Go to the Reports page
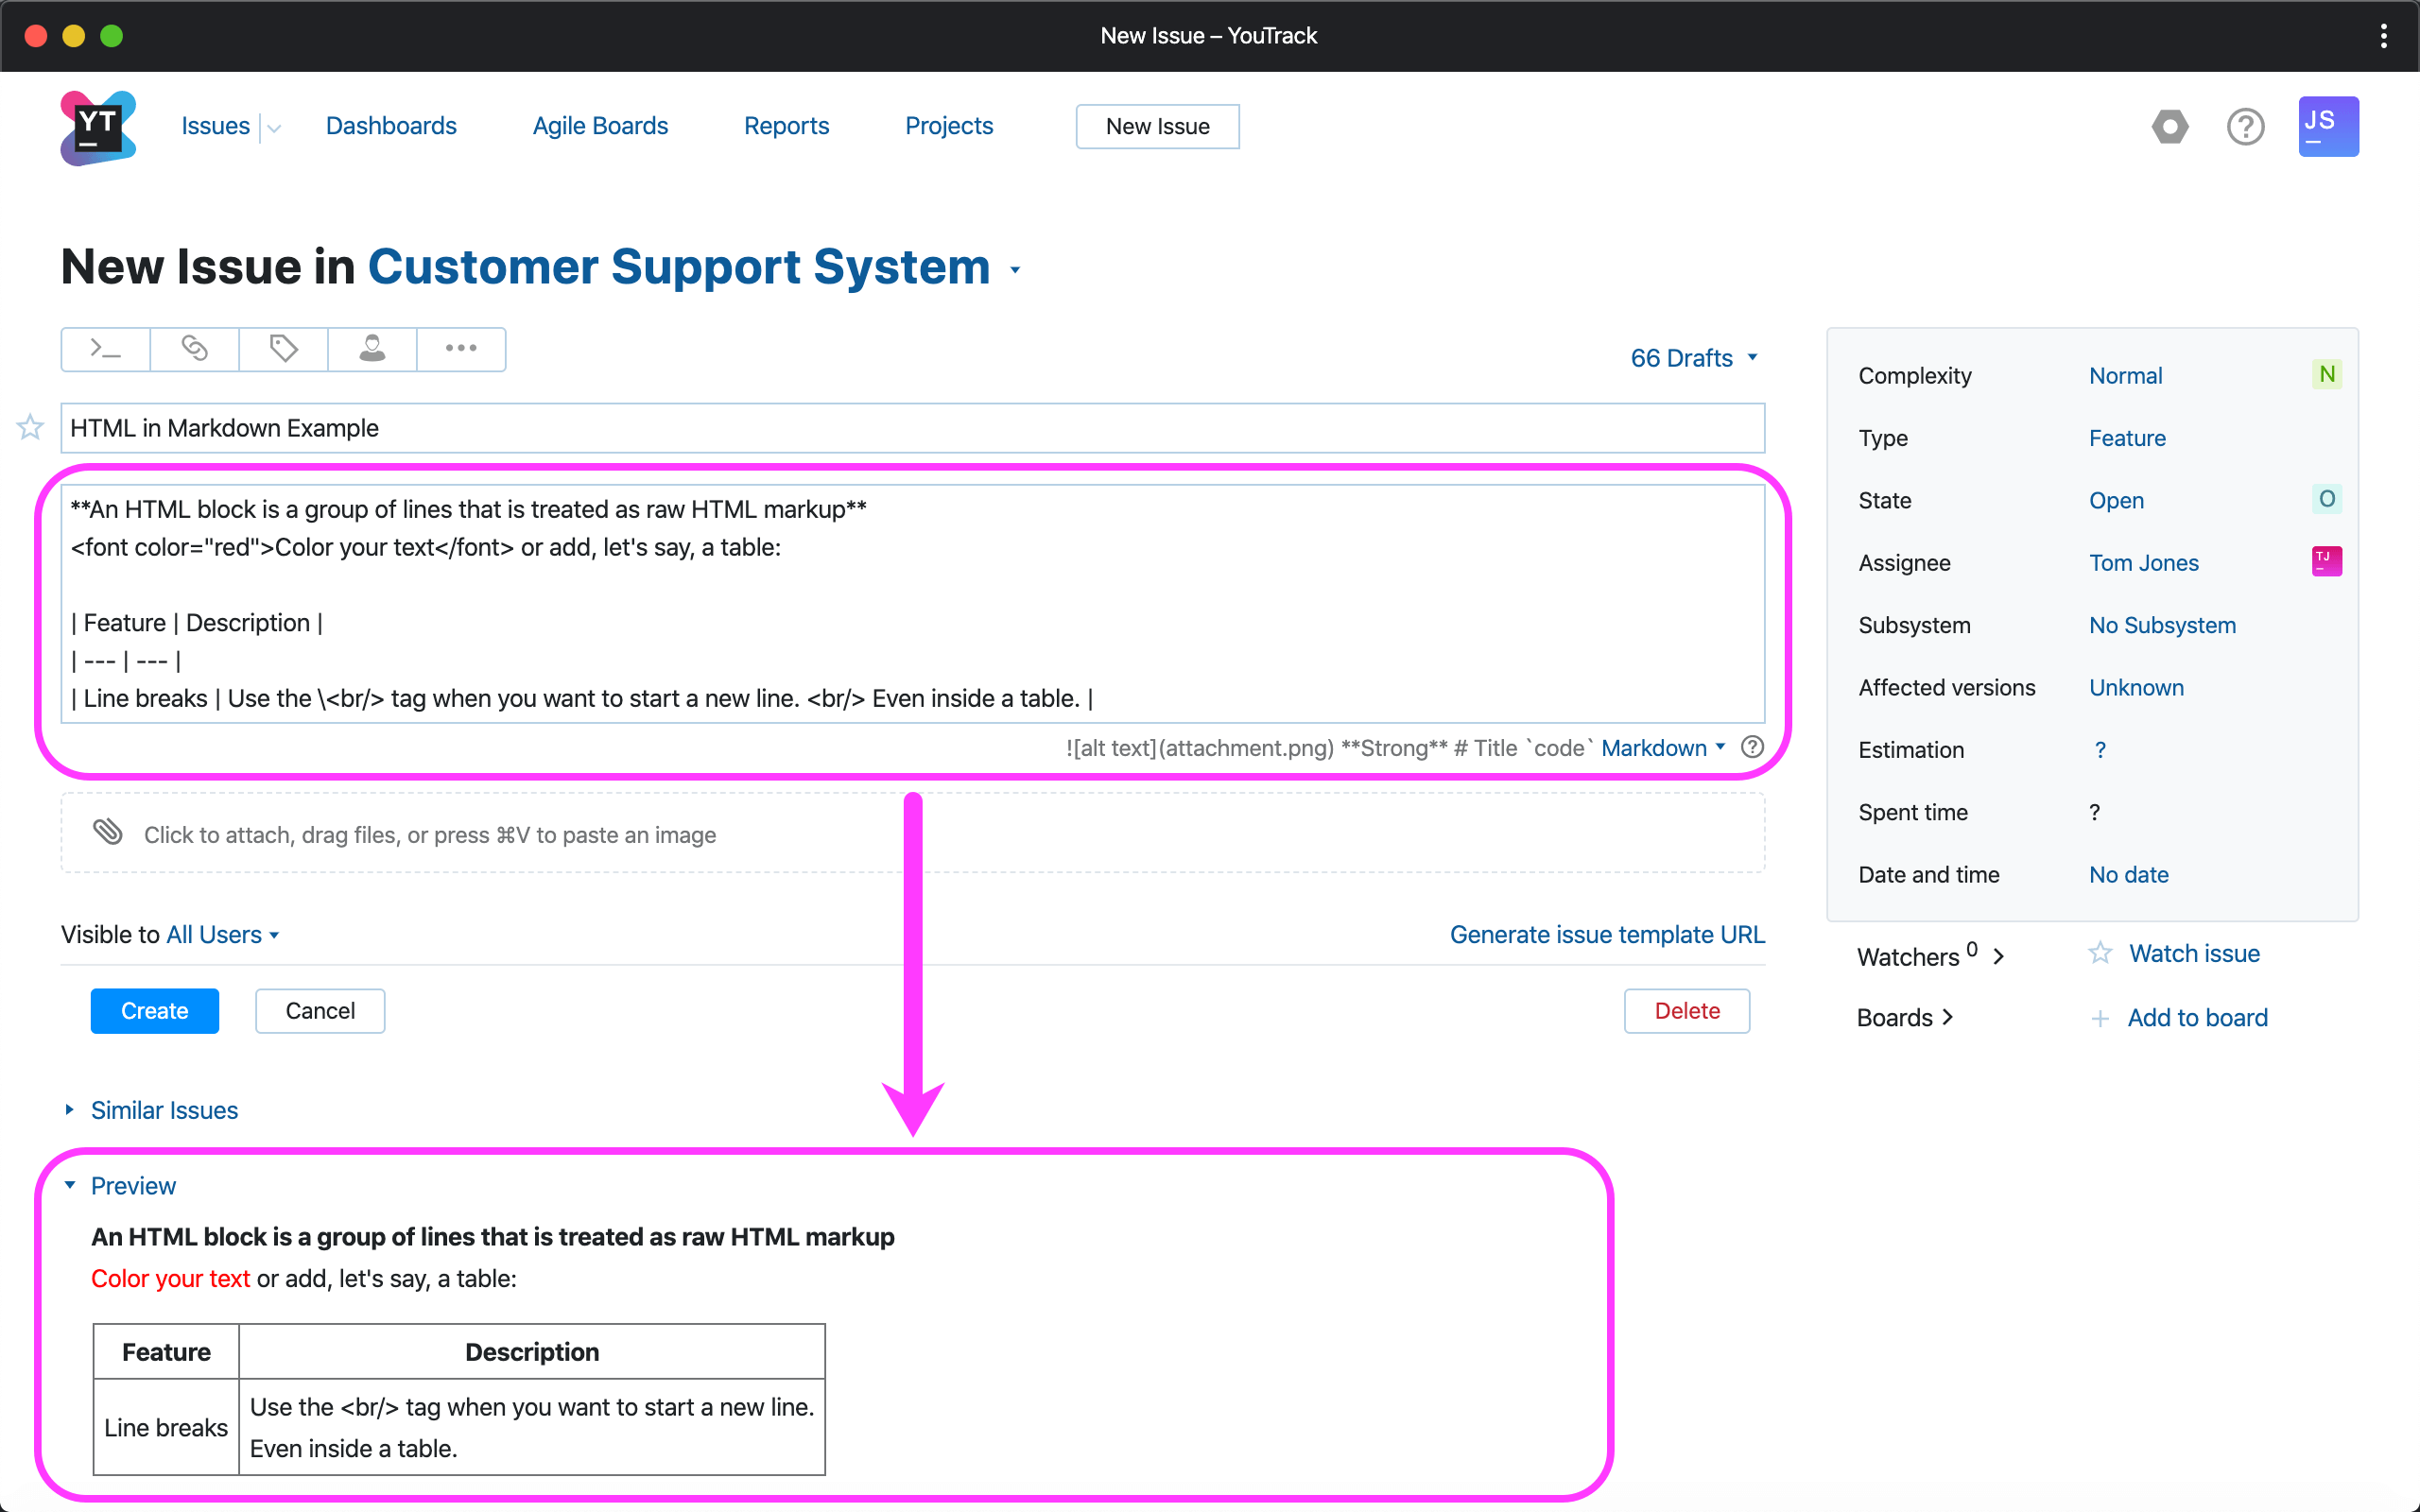Screen dimensions: 2420x1512 [786, 126]
